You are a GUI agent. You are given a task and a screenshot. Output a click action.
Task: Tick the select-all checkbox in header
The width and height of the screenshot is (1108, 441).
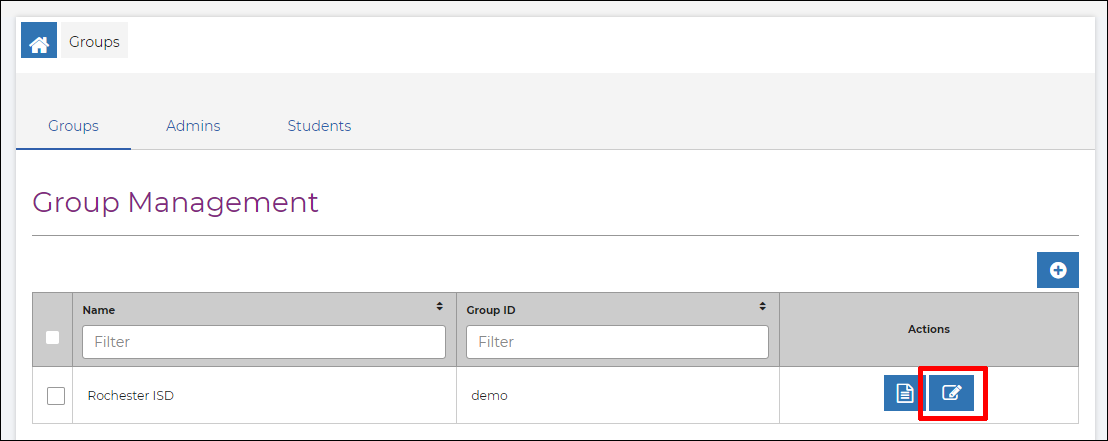[52, 338]
